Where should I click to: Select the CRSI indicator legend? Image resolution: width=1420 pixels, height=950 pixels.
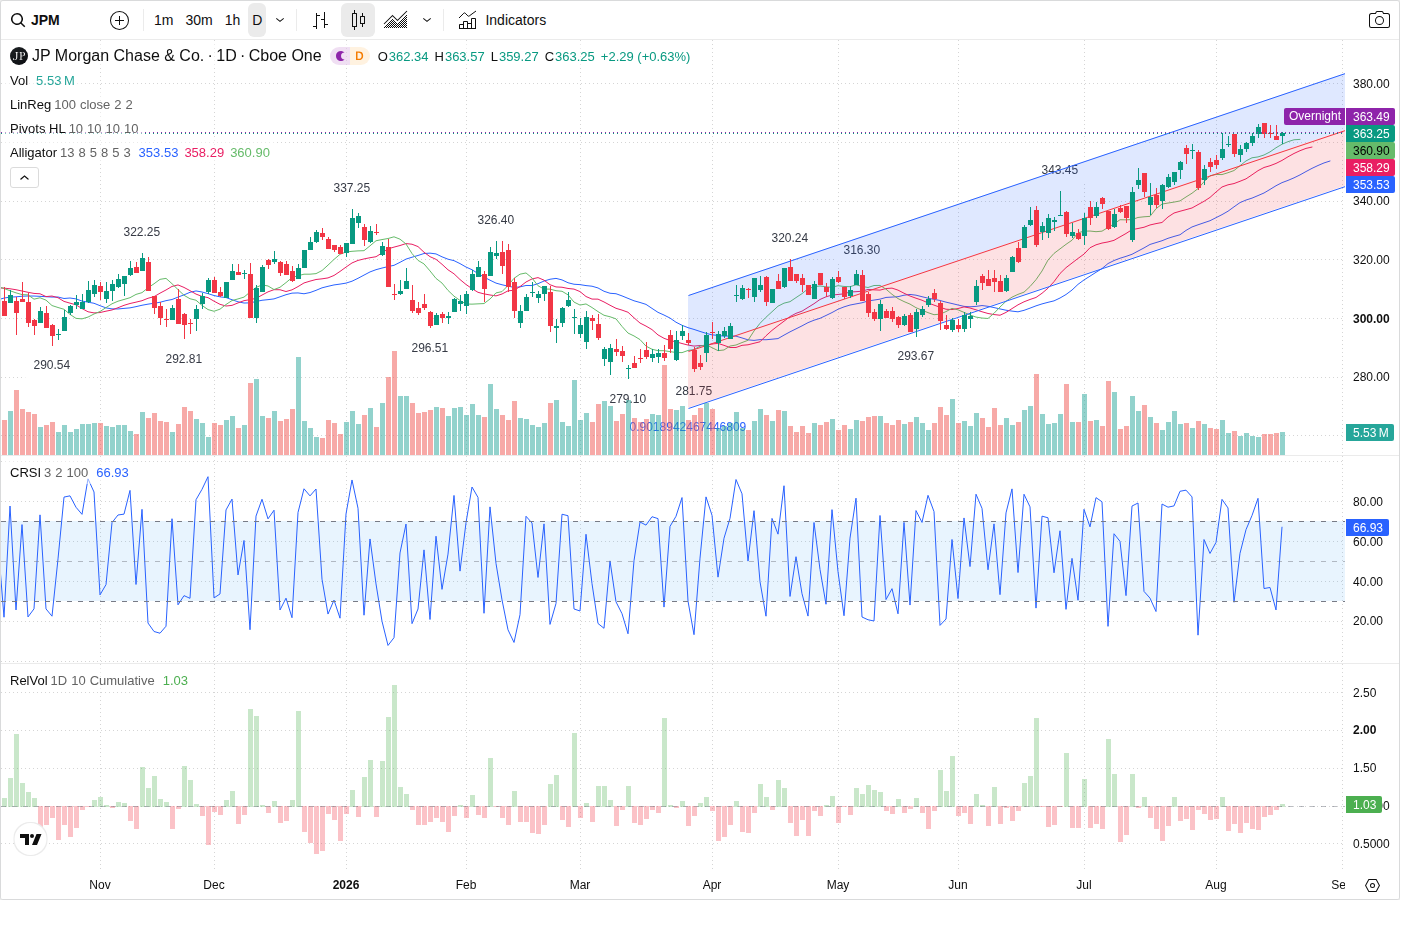(x=25, y=473)
